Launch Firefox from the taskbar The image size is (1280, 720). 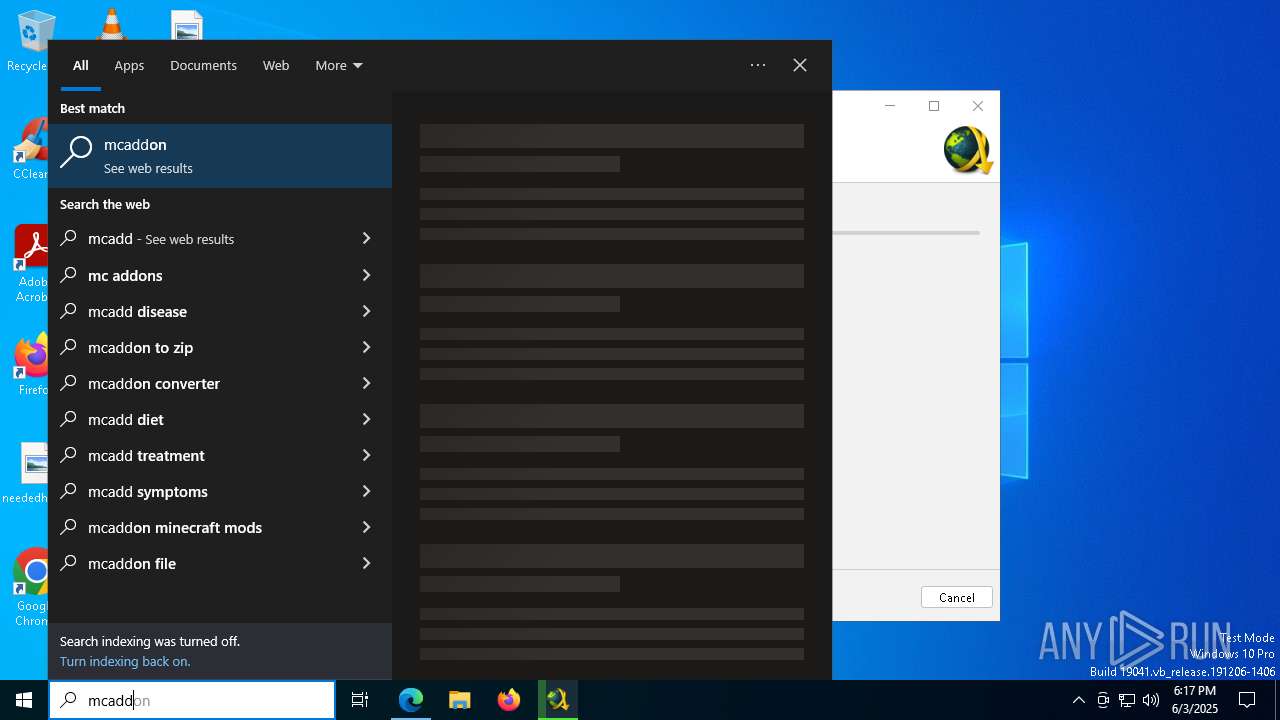(509, 700)
